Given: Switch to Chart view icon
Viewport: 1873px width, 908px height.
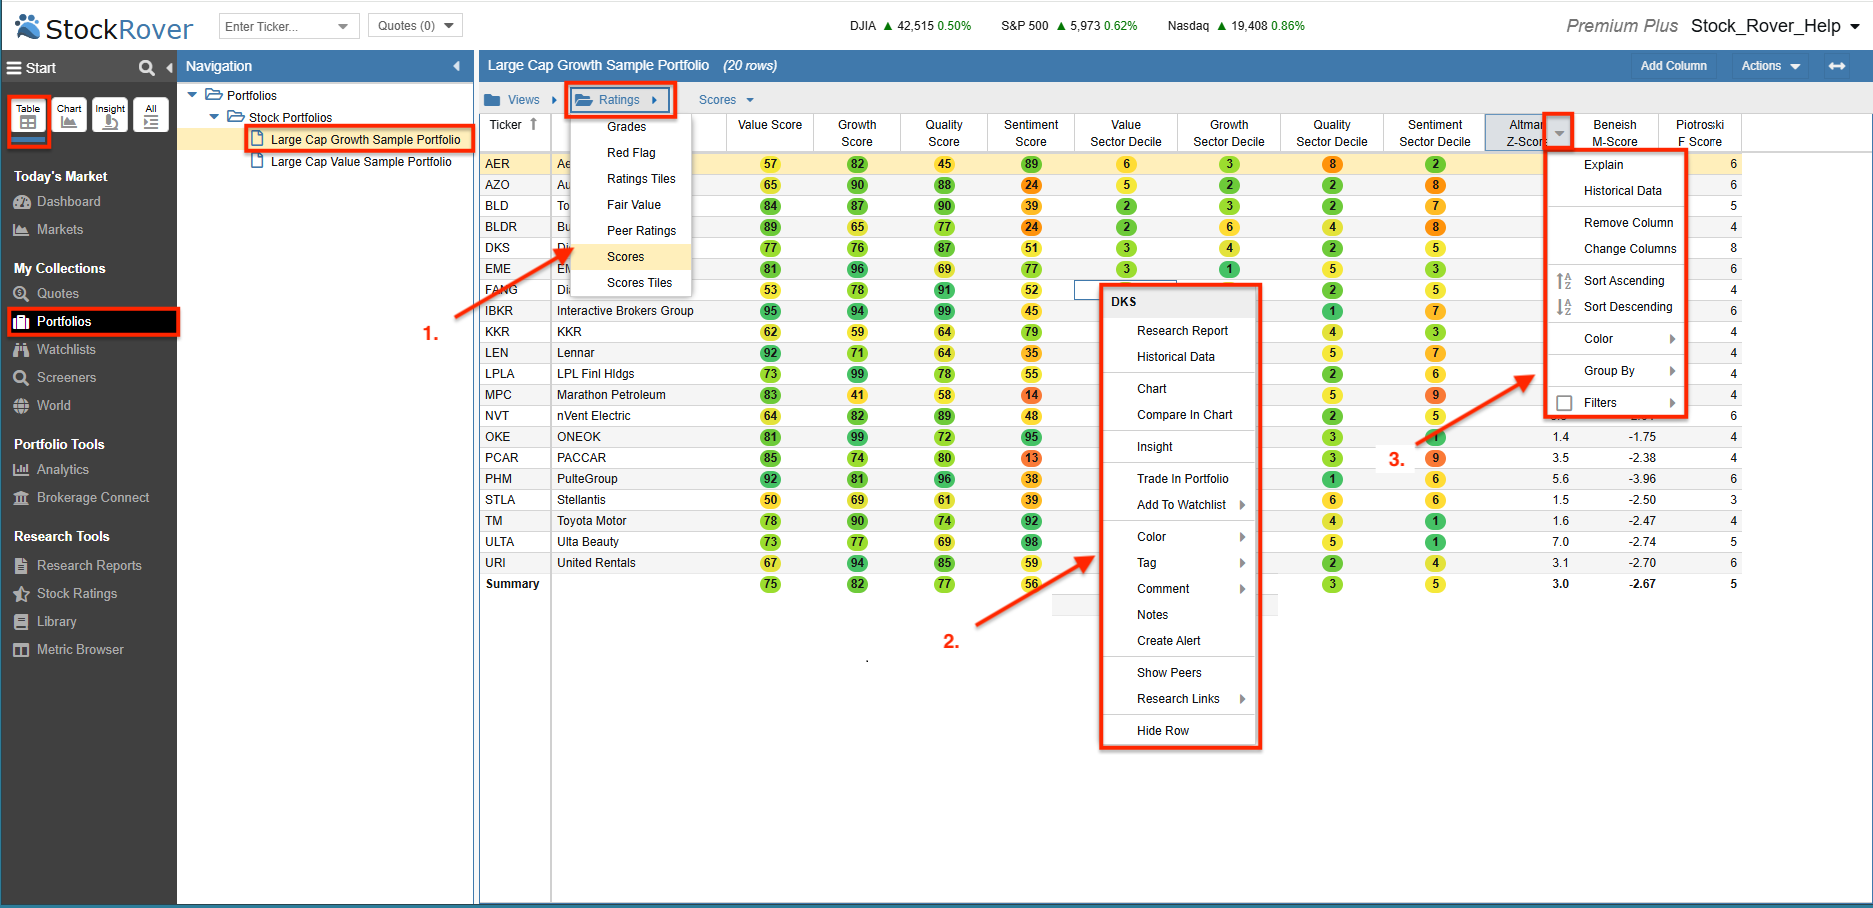Looking at the screenshot, I should tap(69, 116).
